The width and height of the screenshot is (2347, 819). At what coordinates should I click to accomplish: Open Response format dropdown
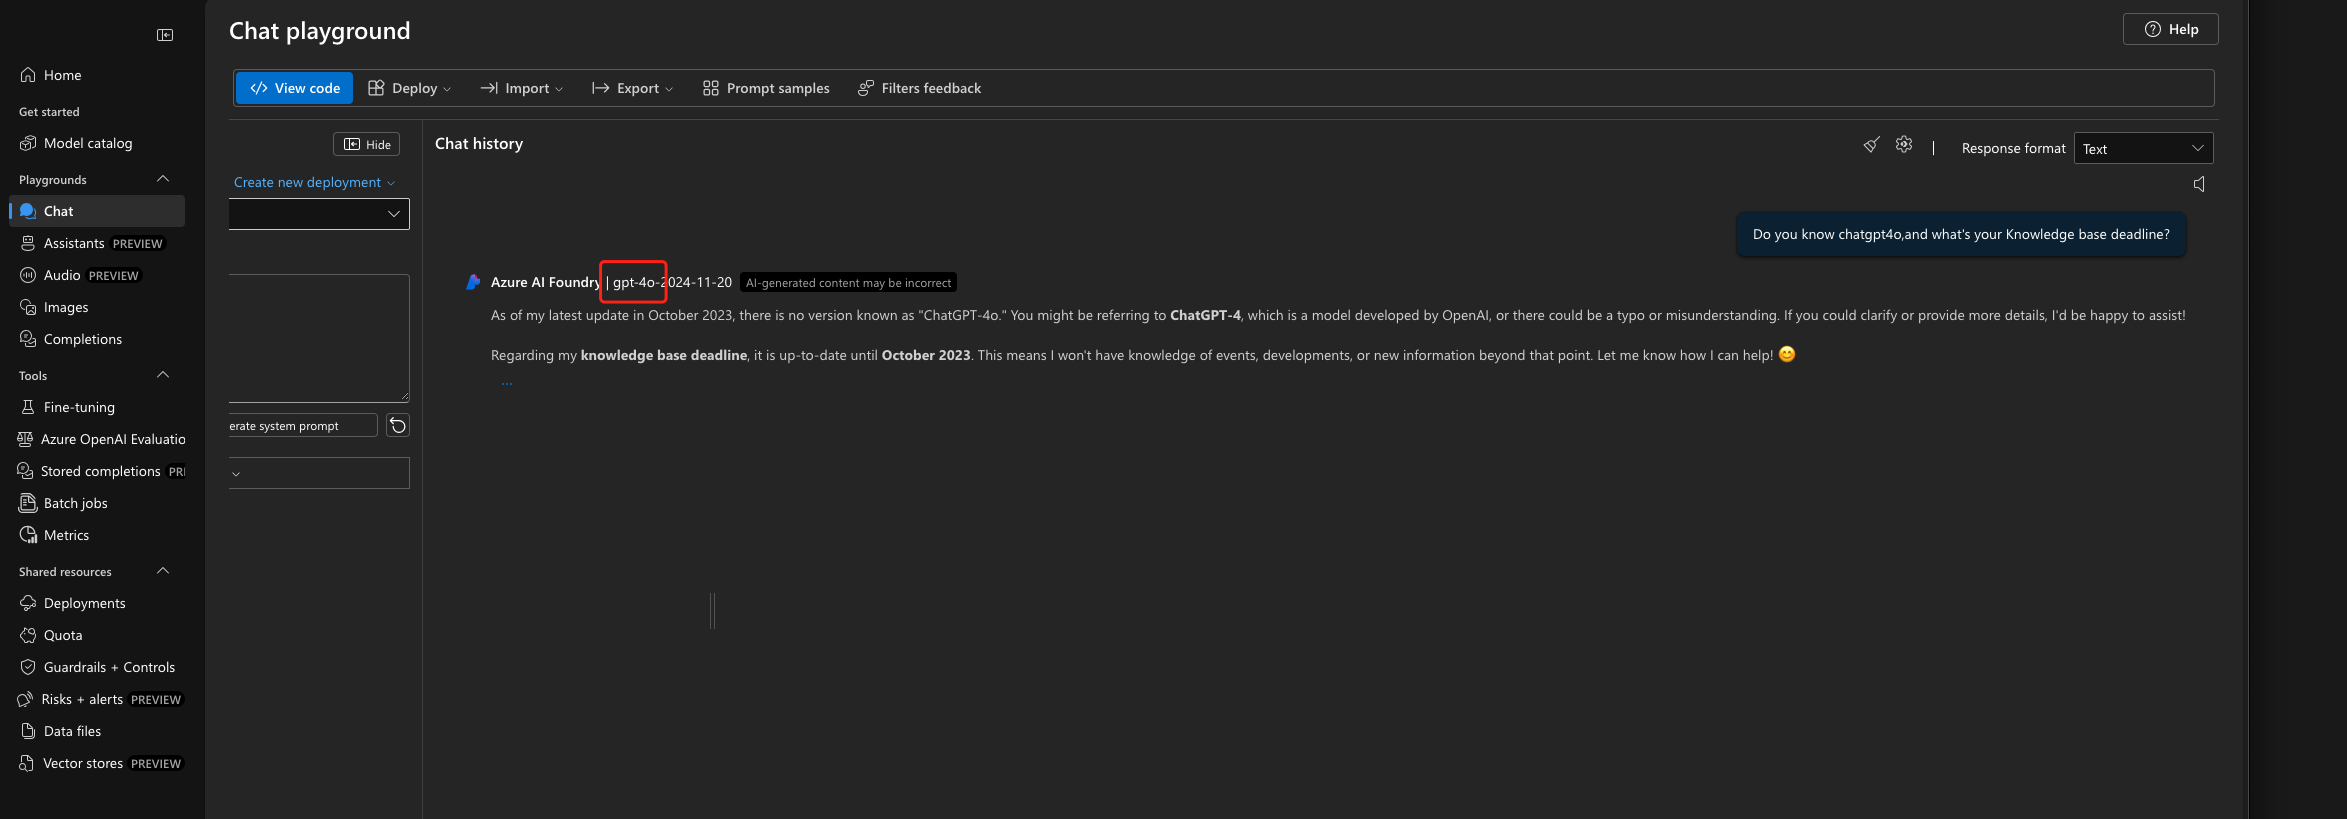(x=2143, y=148)
